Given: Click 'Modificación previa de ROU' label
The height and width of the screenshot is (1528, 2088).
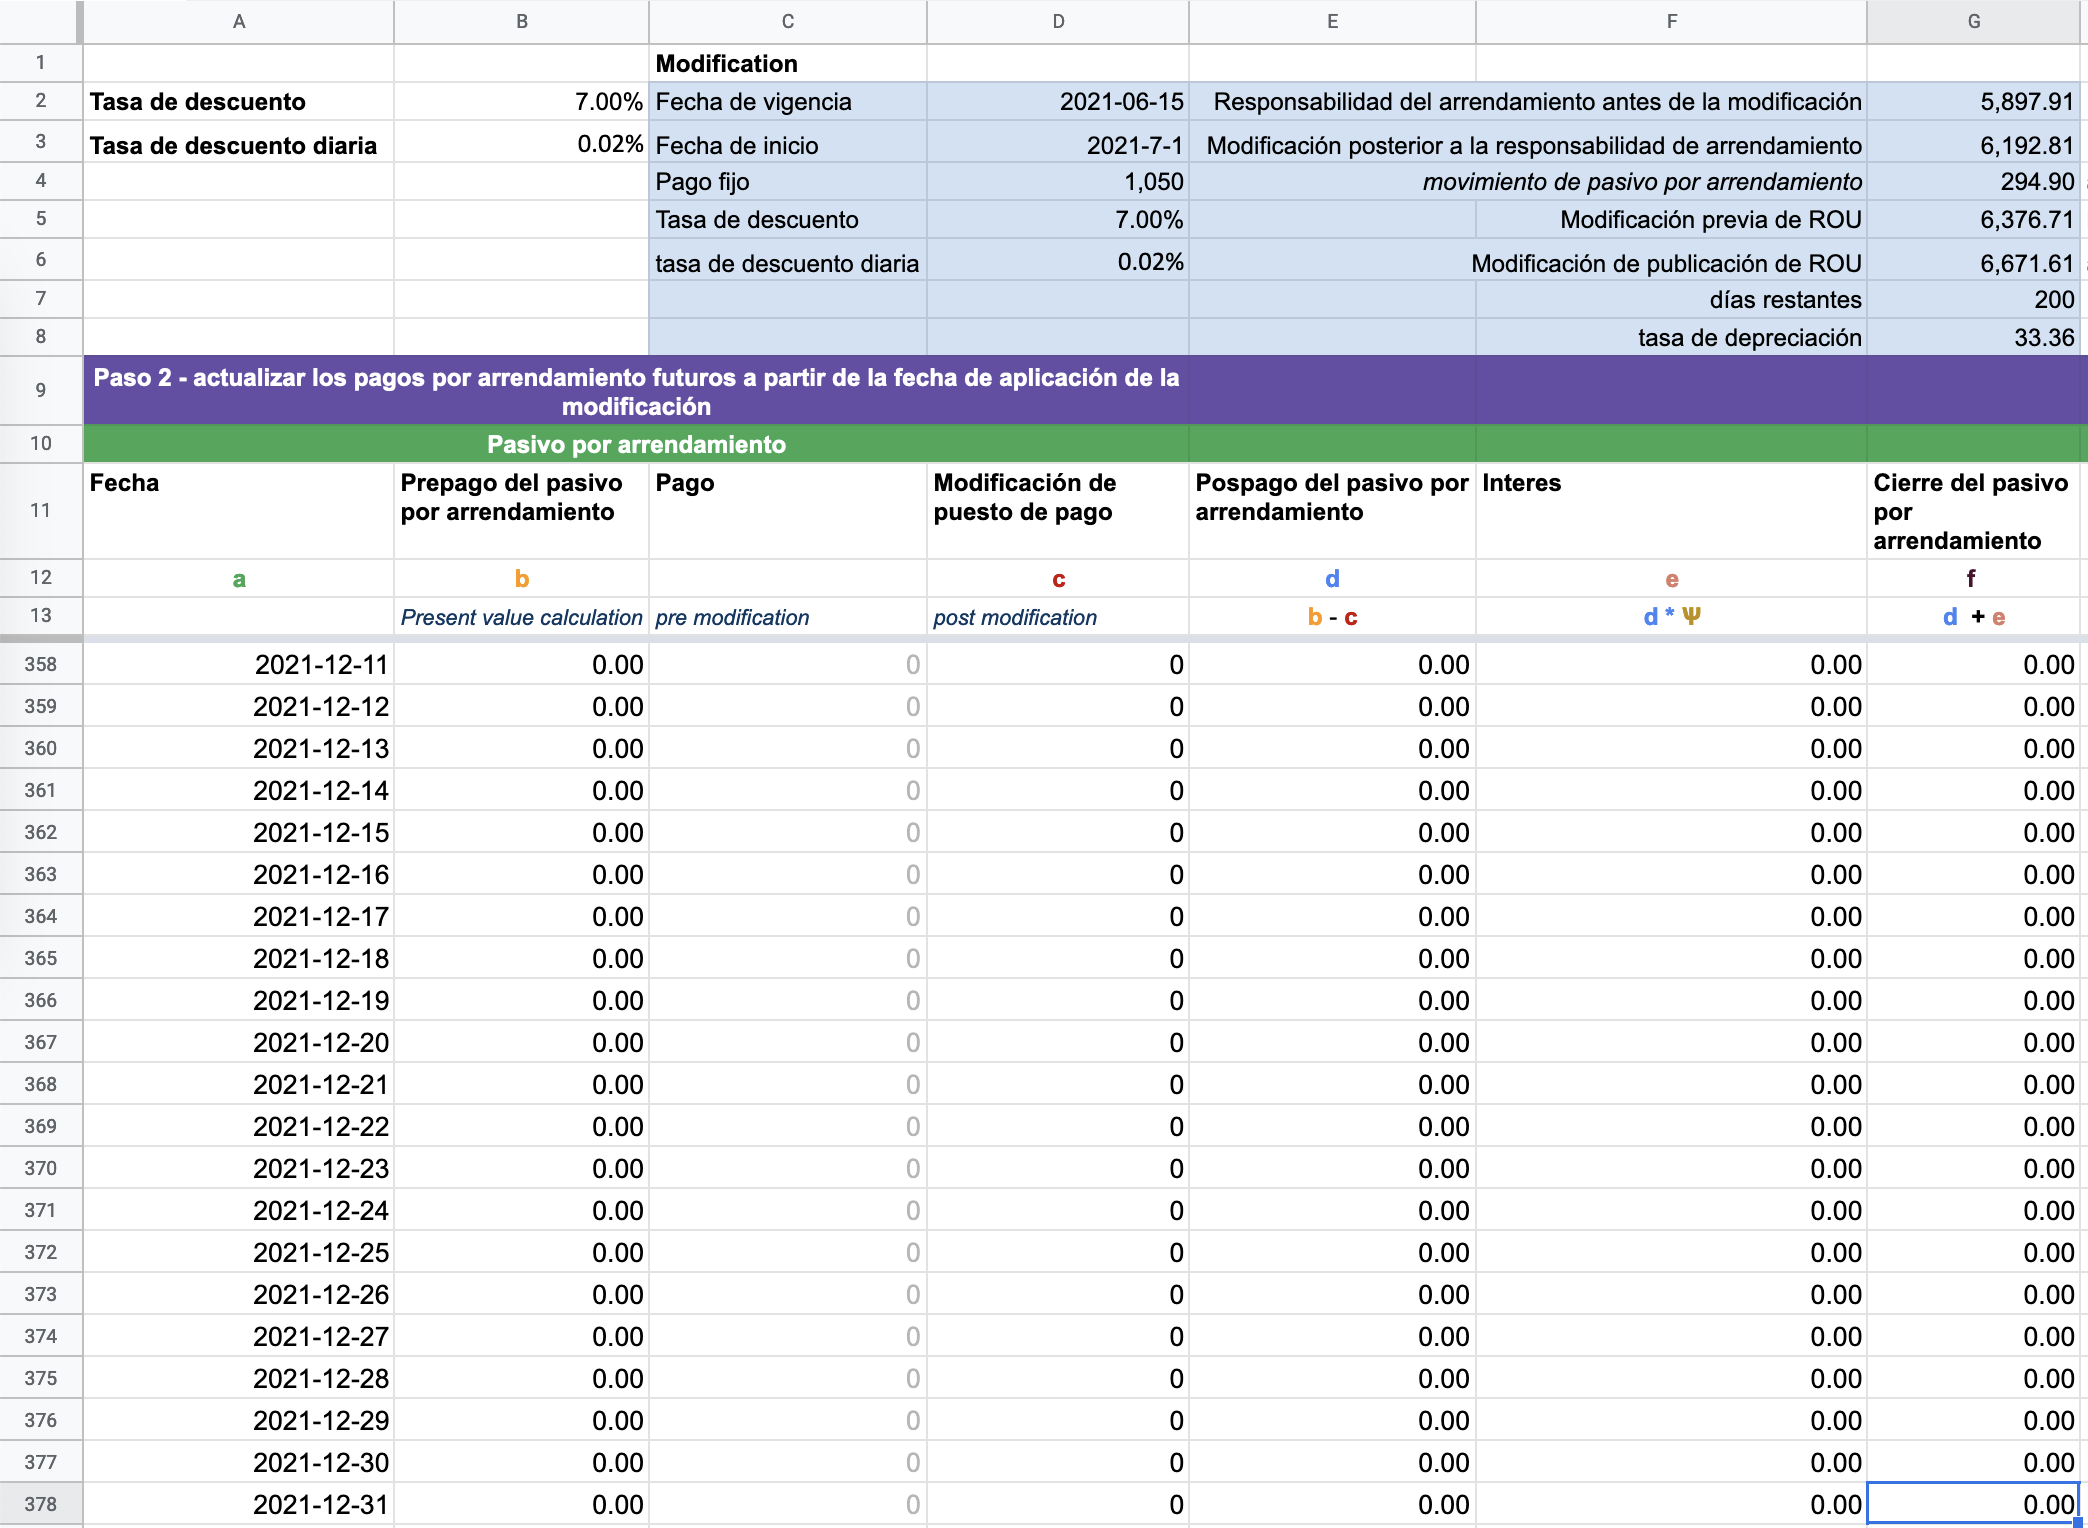Looking at the screenshot, I should pos(1710,220).
